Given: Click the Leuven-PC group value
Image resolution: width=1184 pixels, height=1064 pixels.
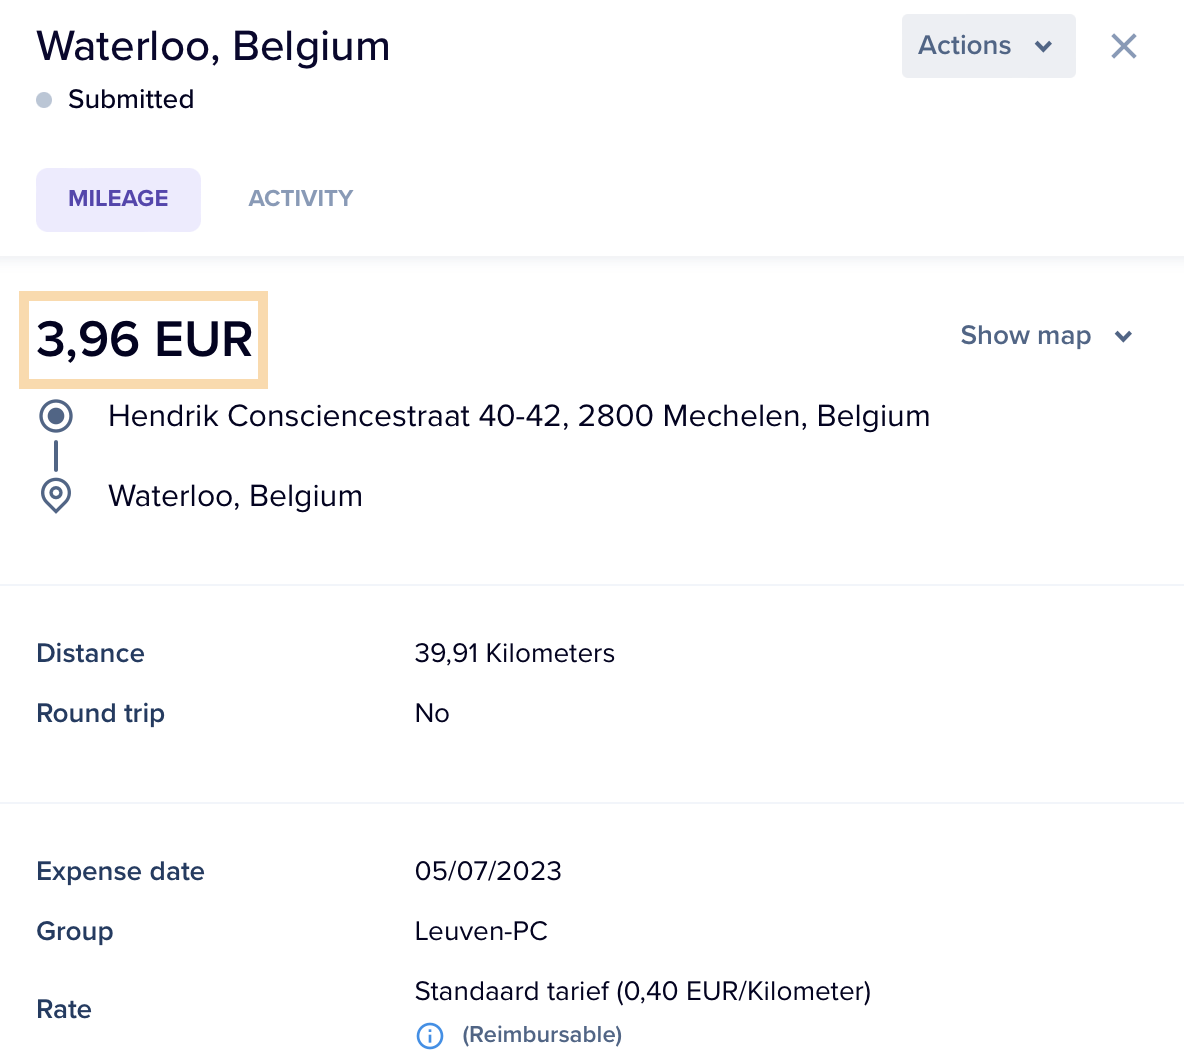Looking at the screenshot, I should click(x=481, y=931).
